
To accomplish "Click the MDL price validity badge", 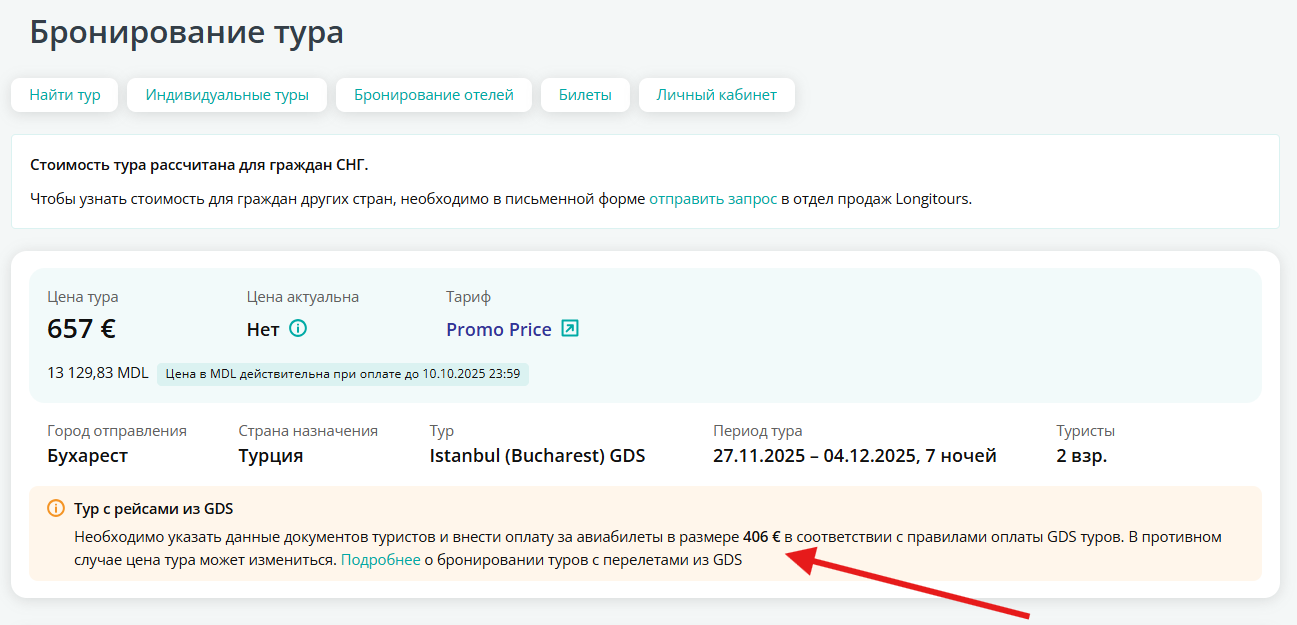I will (x=343, y=373).
